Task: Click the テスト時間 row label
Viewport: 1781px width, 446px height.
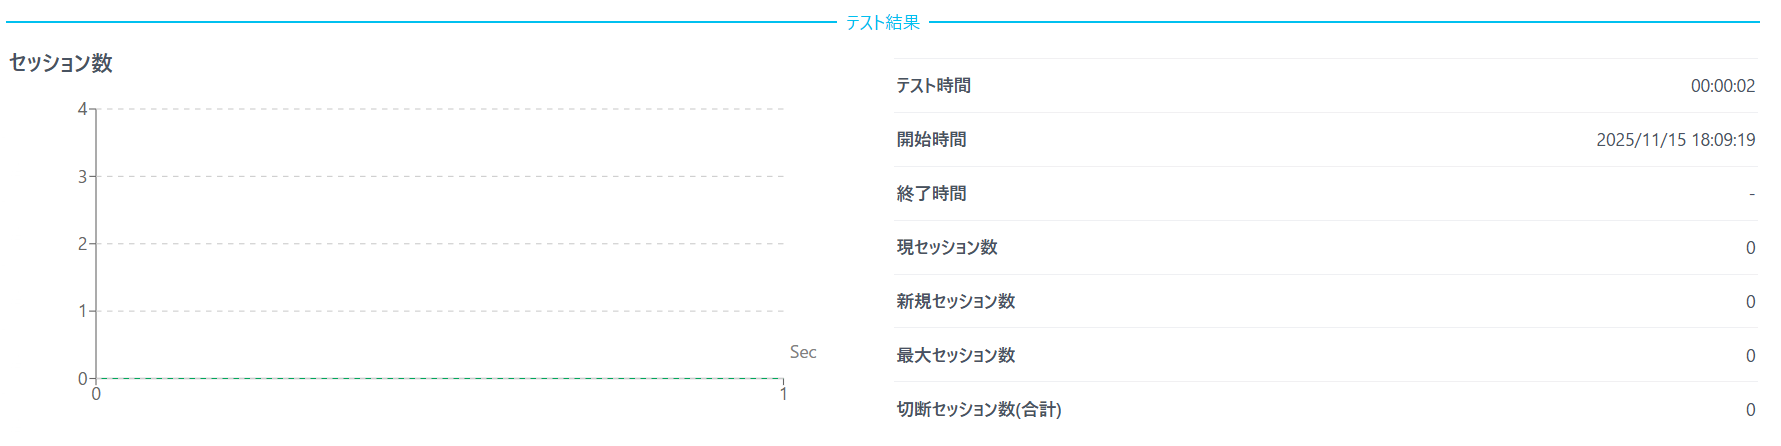Action: [933, 86]
